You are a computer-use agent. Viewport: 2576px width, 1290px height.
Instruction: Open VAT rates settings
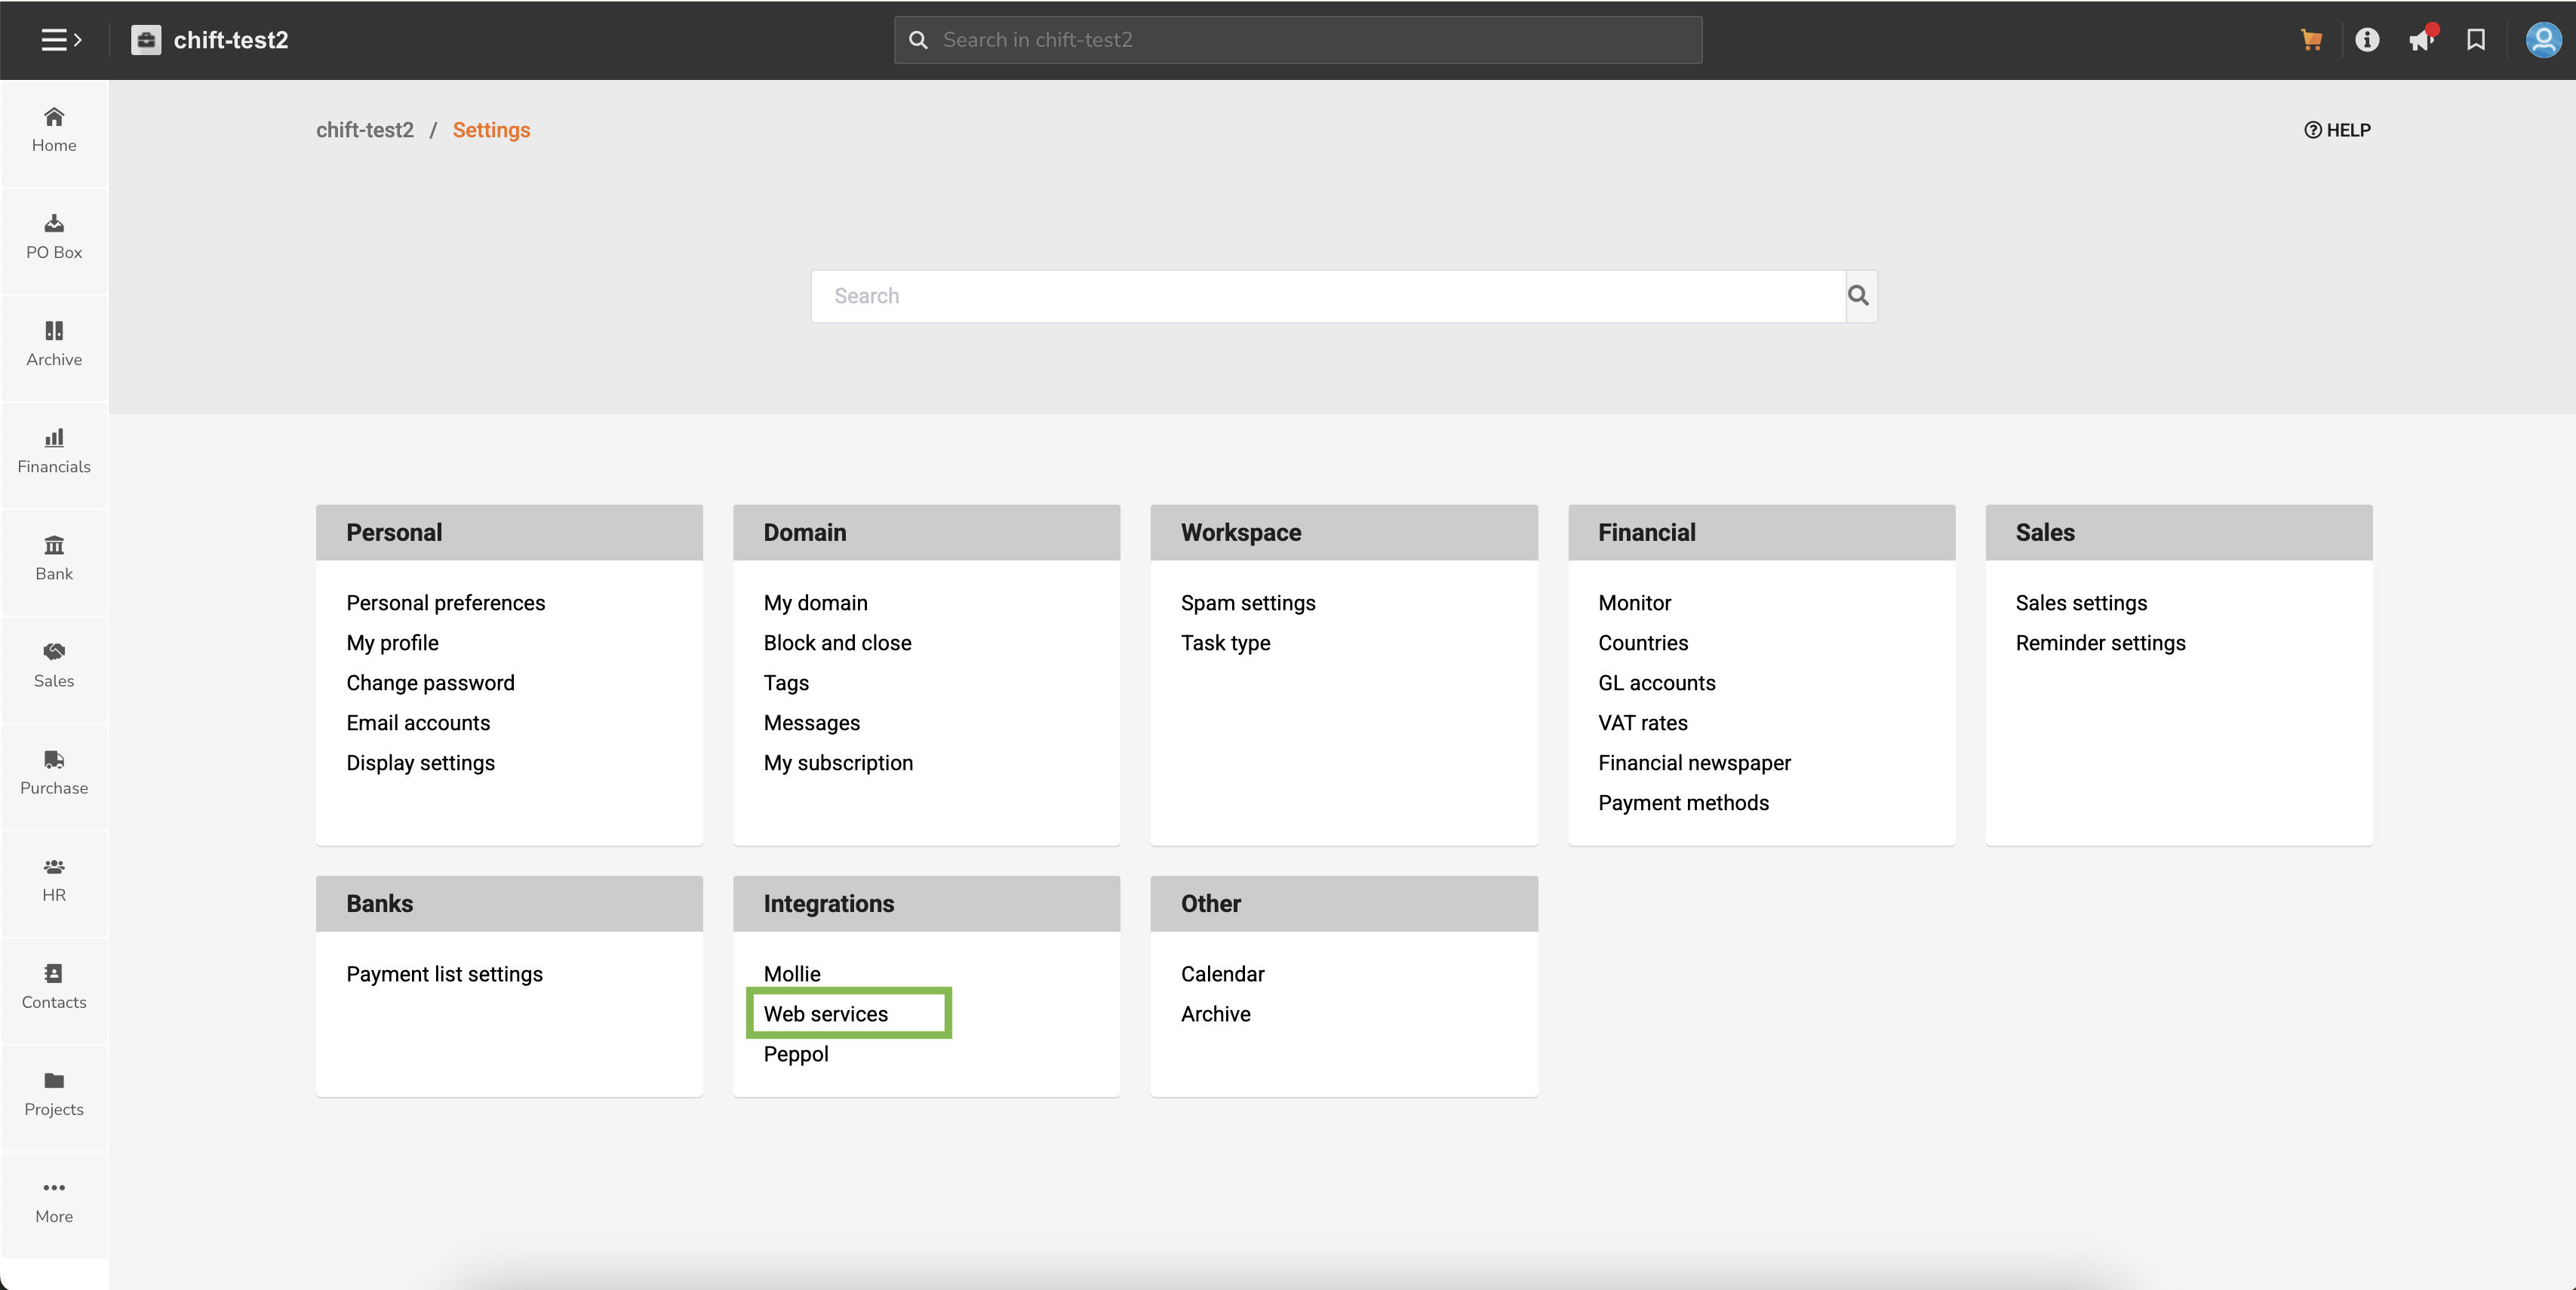click(x=1643, y=723)
